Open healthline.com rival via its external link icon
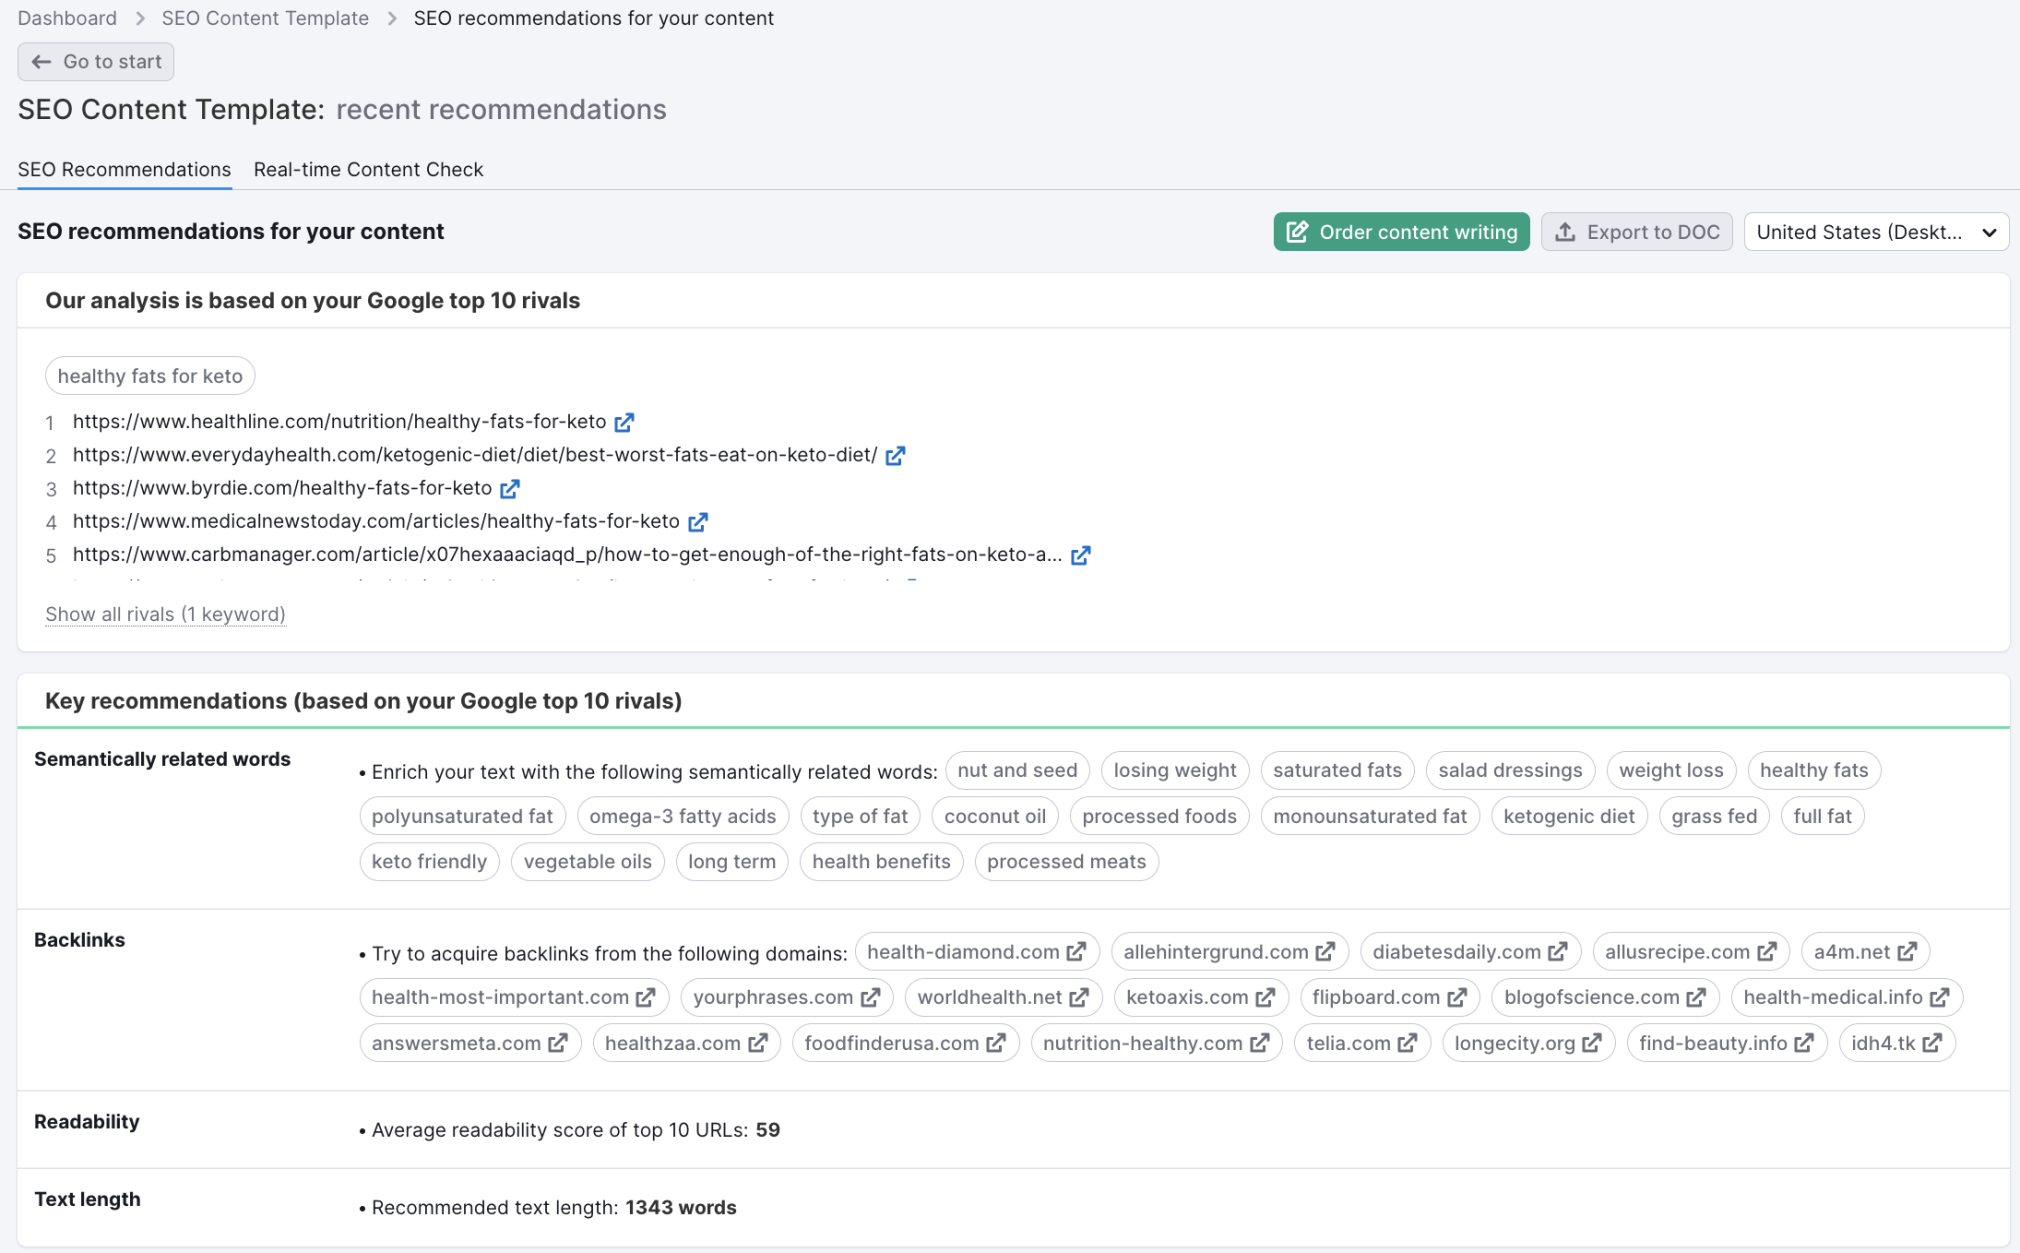2020x1253 pixels. [x=624, y=421]
